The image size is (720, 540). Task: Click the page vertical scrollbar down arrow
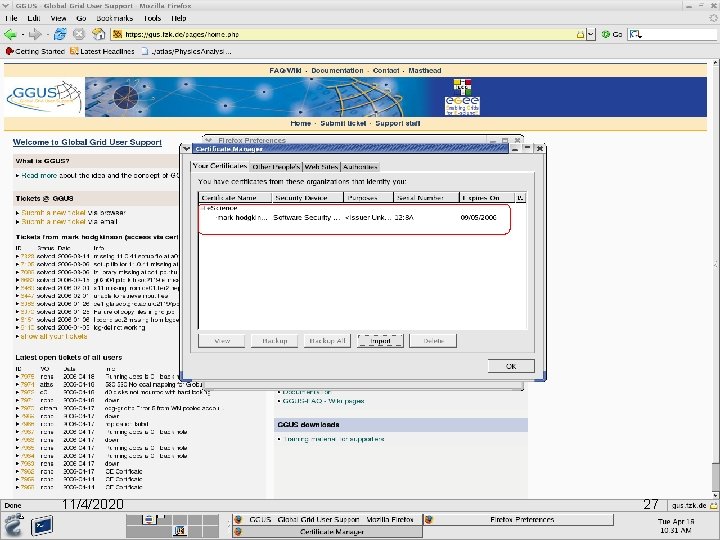(716, 495)
